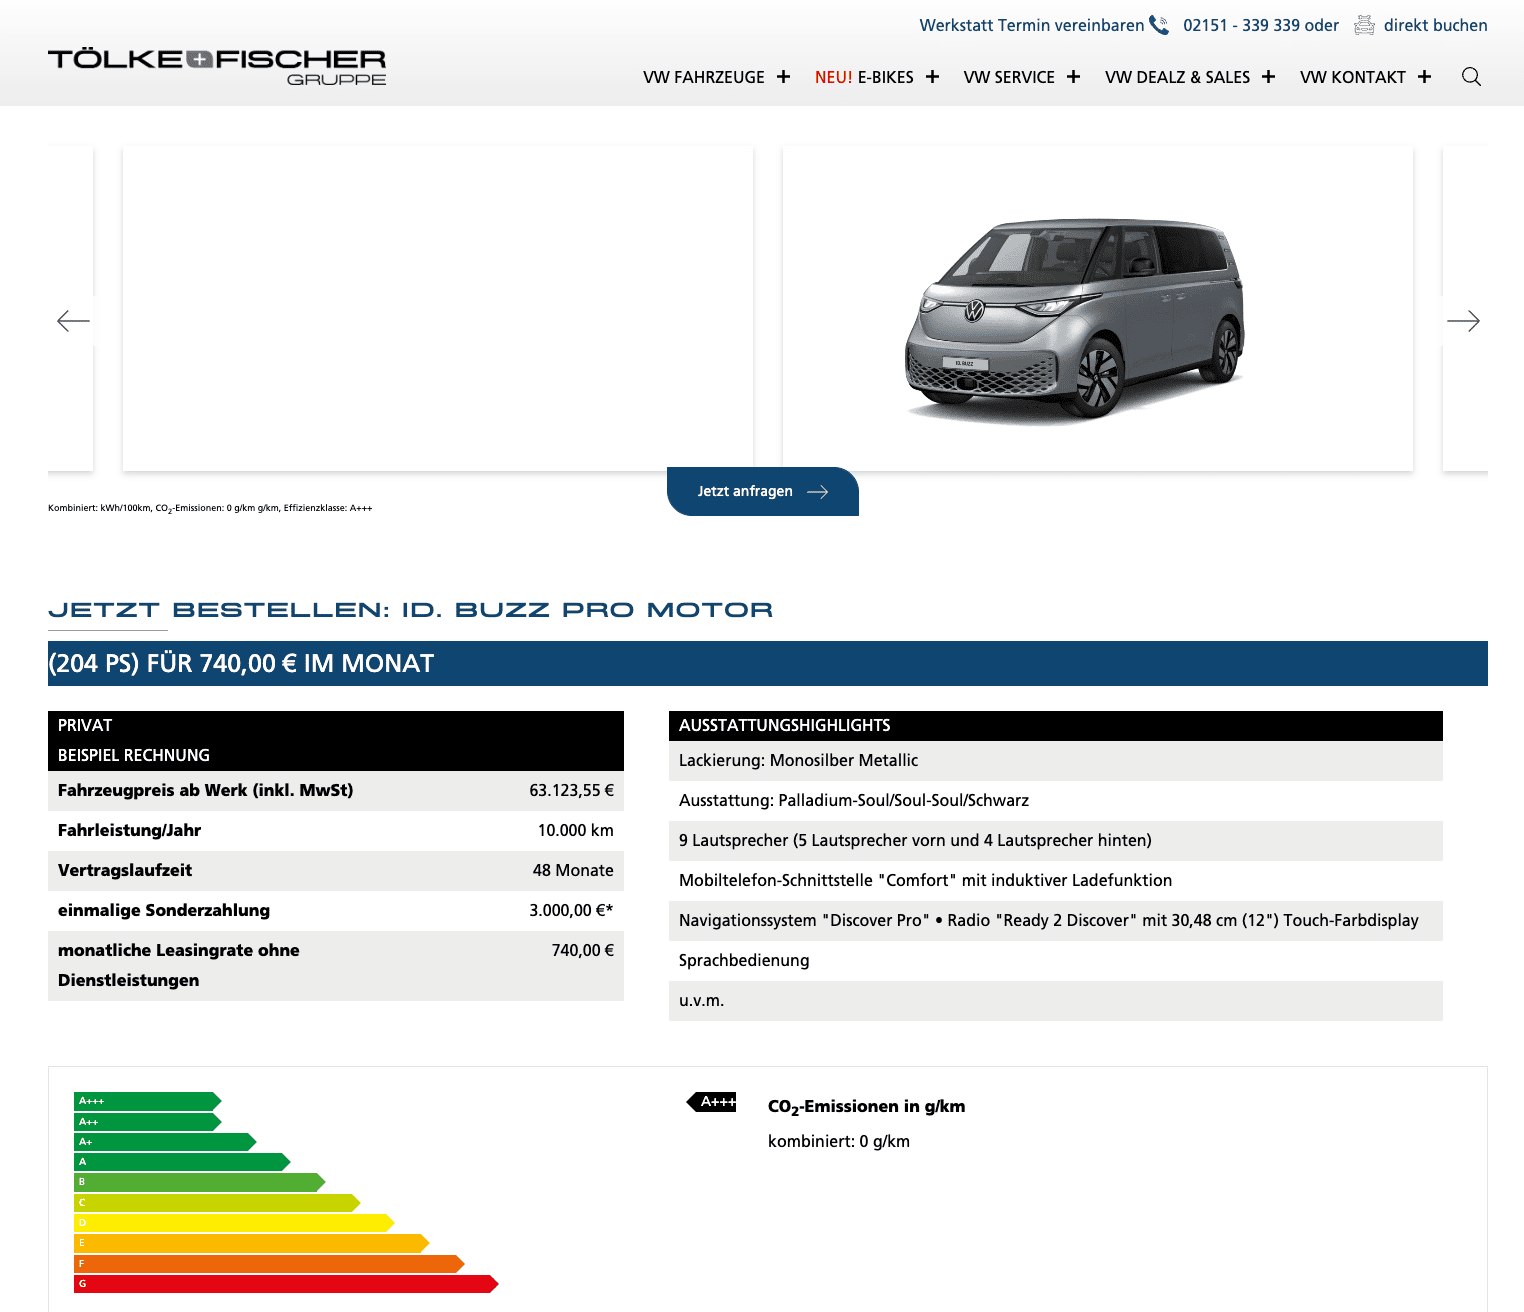Click the 740,00 € leasing rate value
The width and height of the screenshot is (1524, 1312).
[x=583, y=950]
